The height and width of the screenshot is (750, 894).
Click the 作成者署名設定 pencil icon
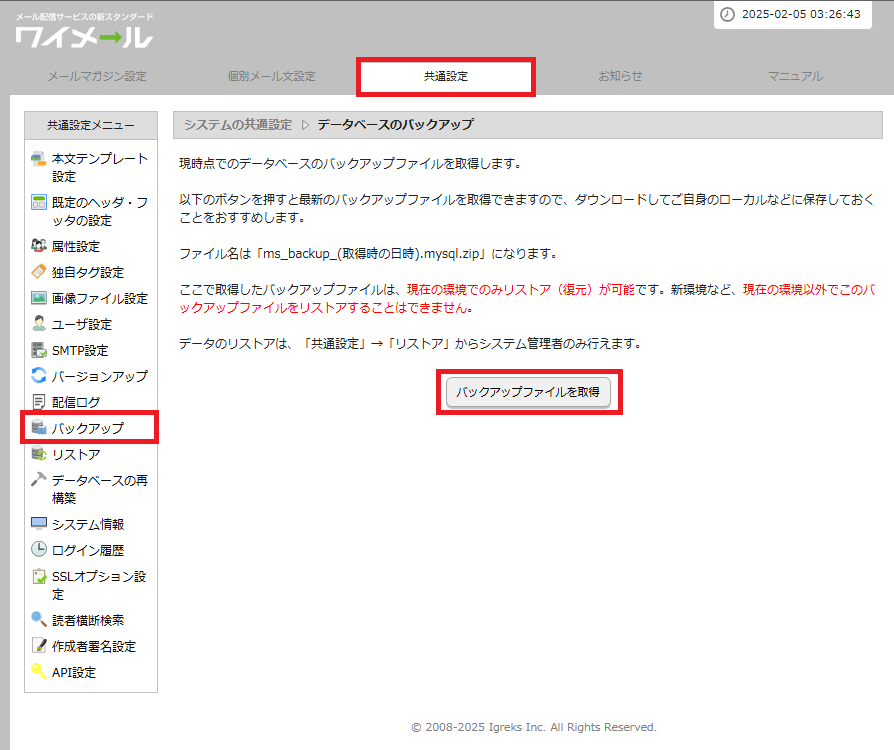coord(38,646)
